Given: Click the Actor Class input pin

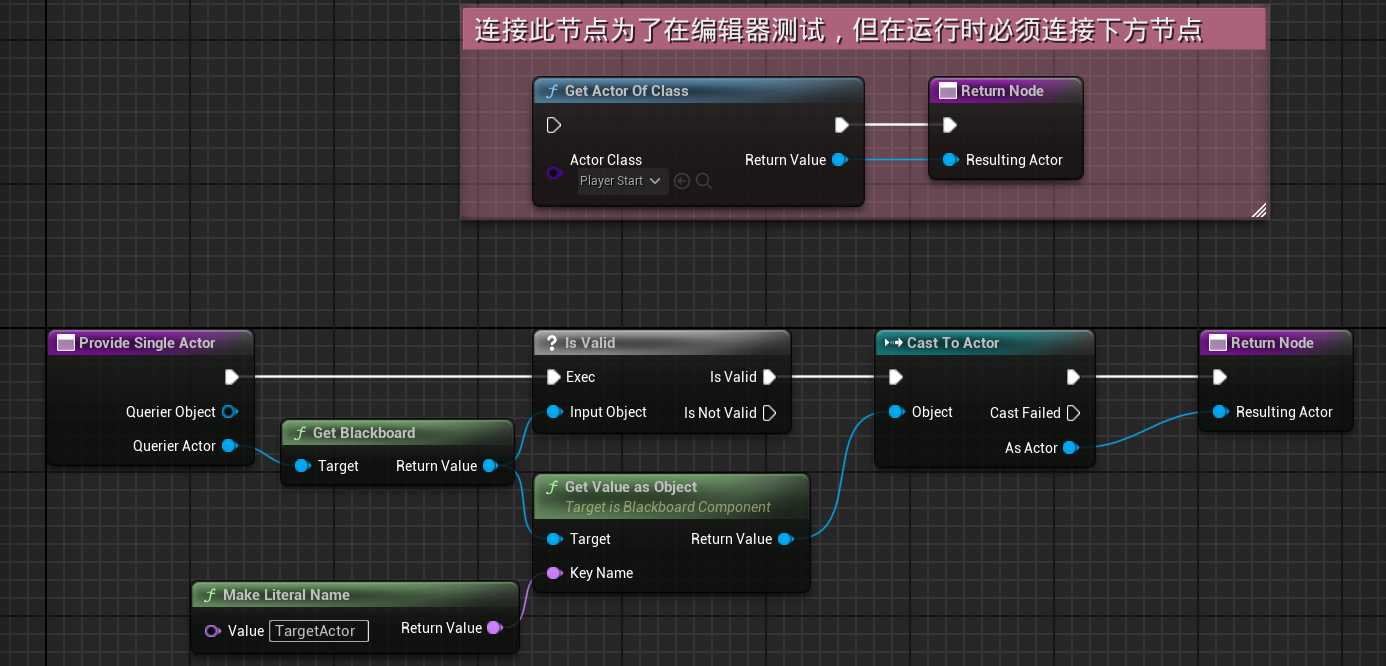Looking at the screenshot, I should coord(554,173).
